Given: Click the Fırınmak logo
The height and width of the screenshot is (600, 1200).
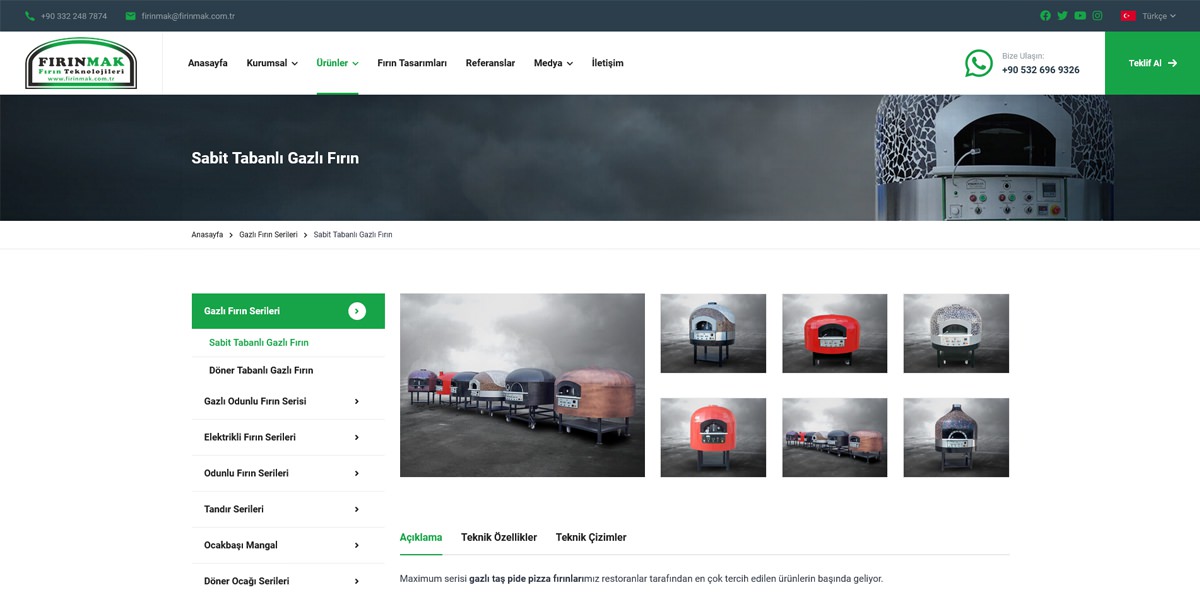Looking at the screenshot, I should tap(81, 63).
